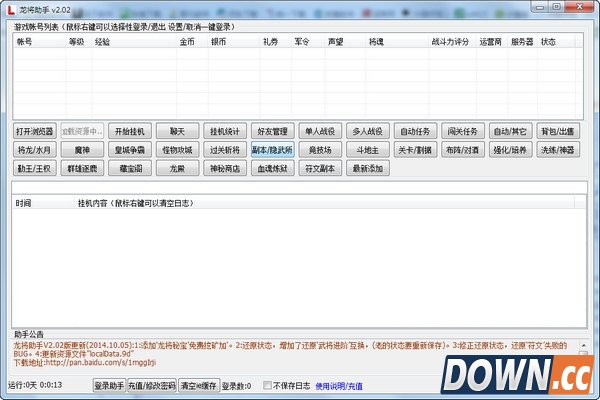Click the 战斗力评分 column header
Screen dimensions: 600x400
[x=452, y=42]
